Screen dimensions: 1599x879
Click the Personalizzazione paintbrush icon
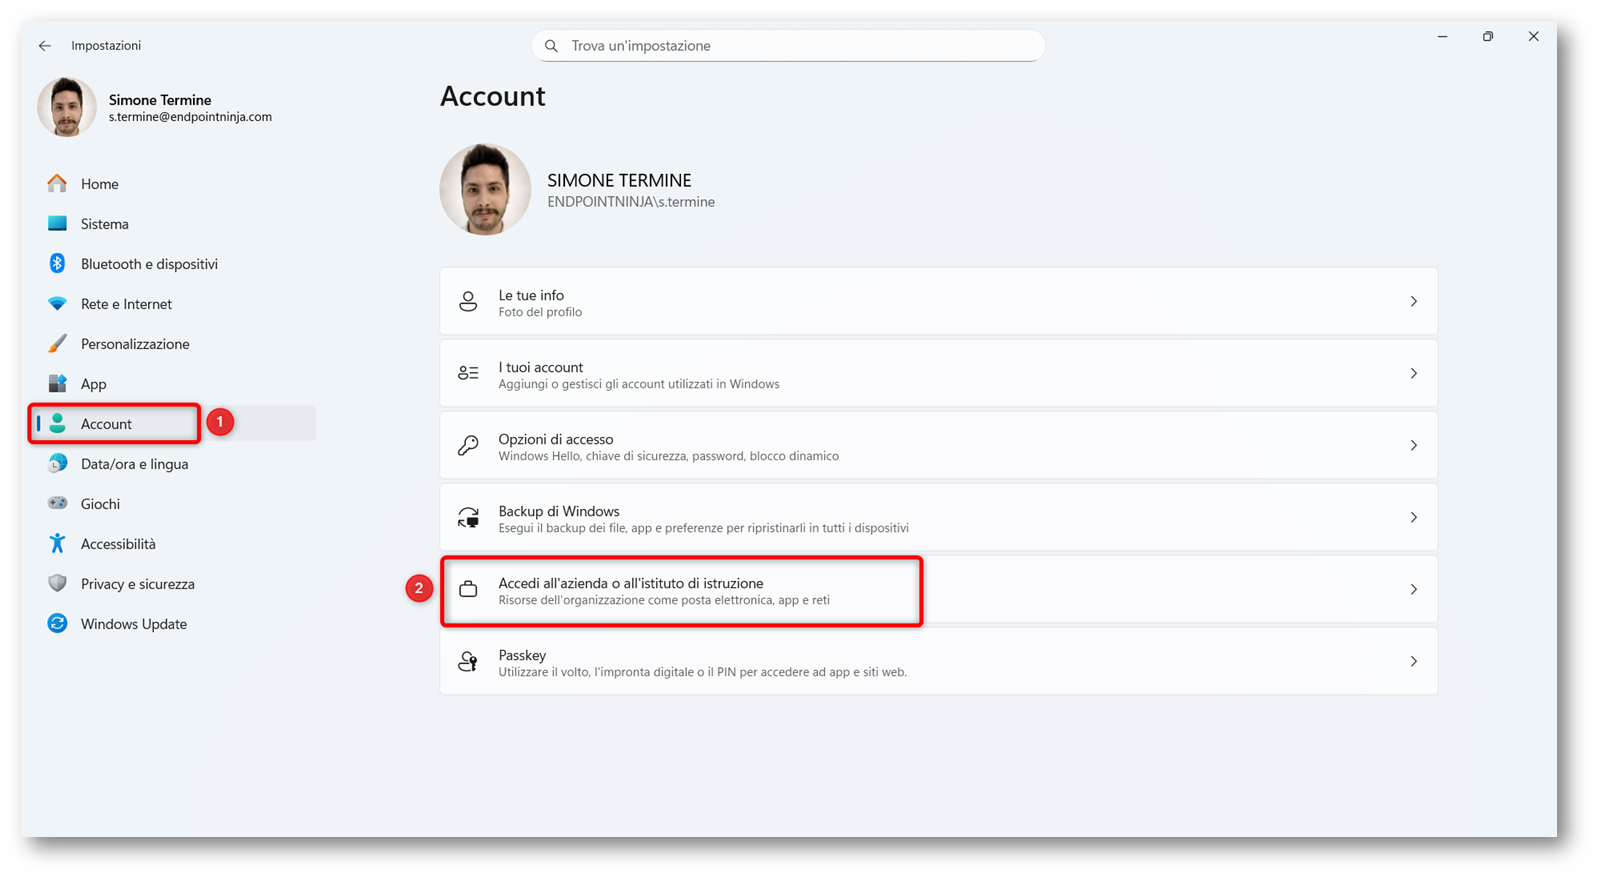pos(57,343)
